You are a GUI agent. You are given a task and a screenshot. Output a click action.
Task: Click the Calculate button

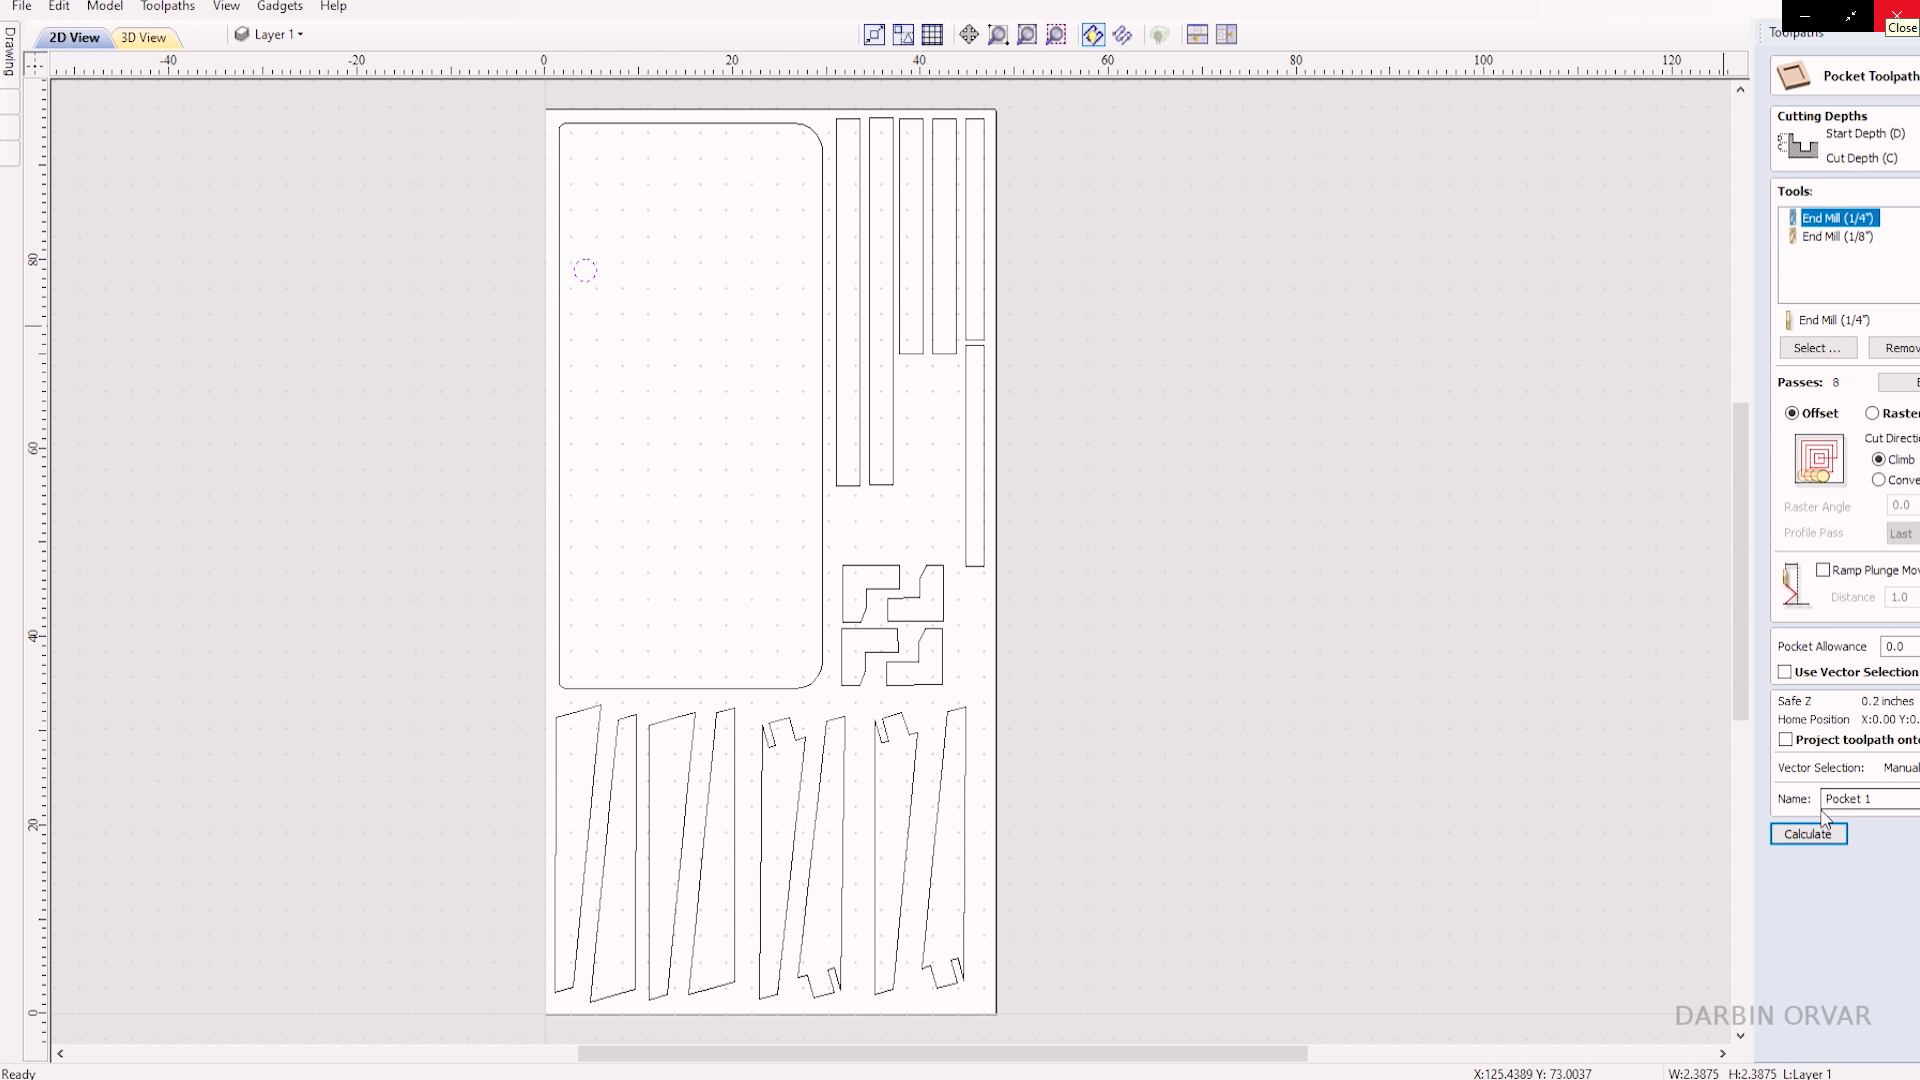[x=1808, y=834]
